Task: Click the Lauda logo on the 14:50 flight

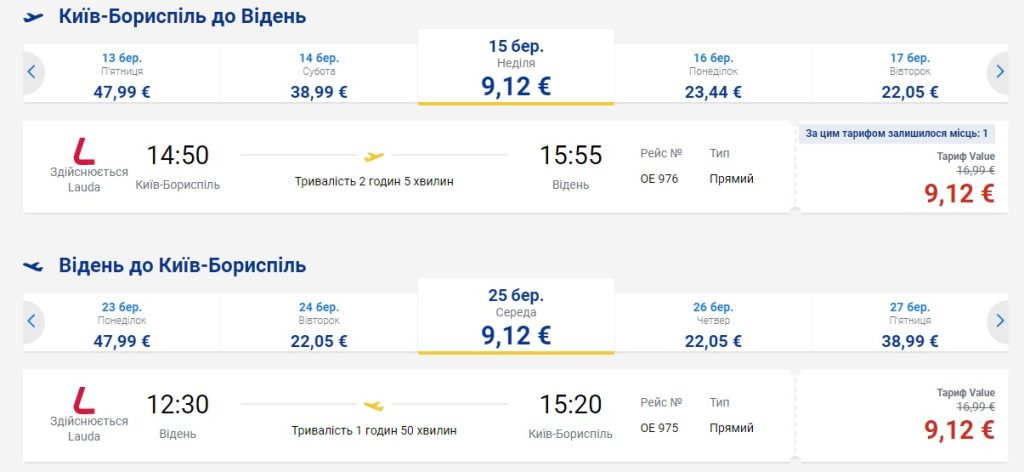Action: coord(85,151)
